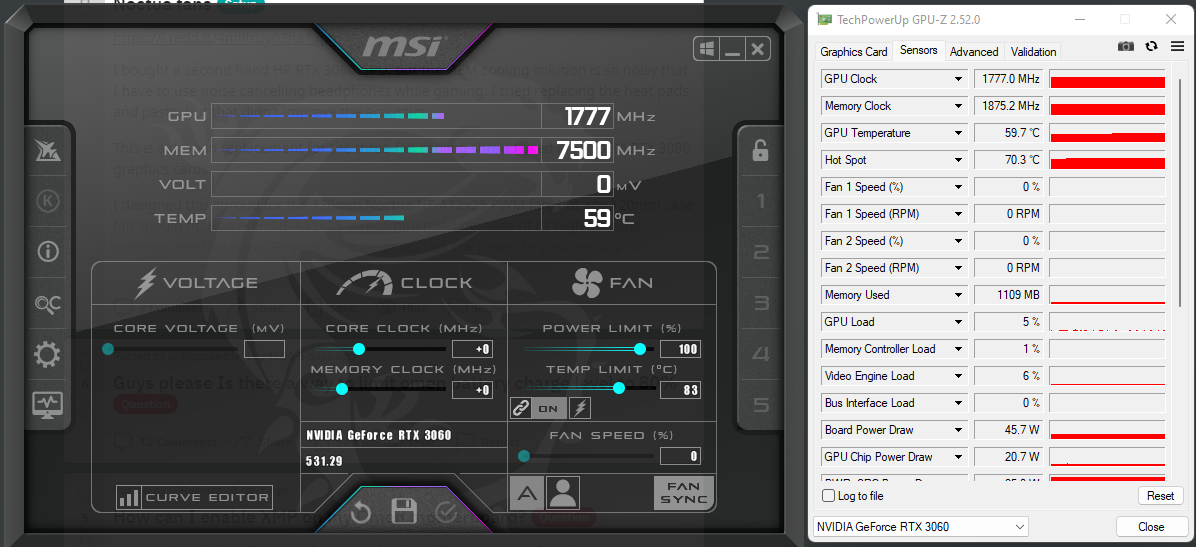Open the Curve Editor
This screenshot has width=1196, height=547.
coord(194,497)
